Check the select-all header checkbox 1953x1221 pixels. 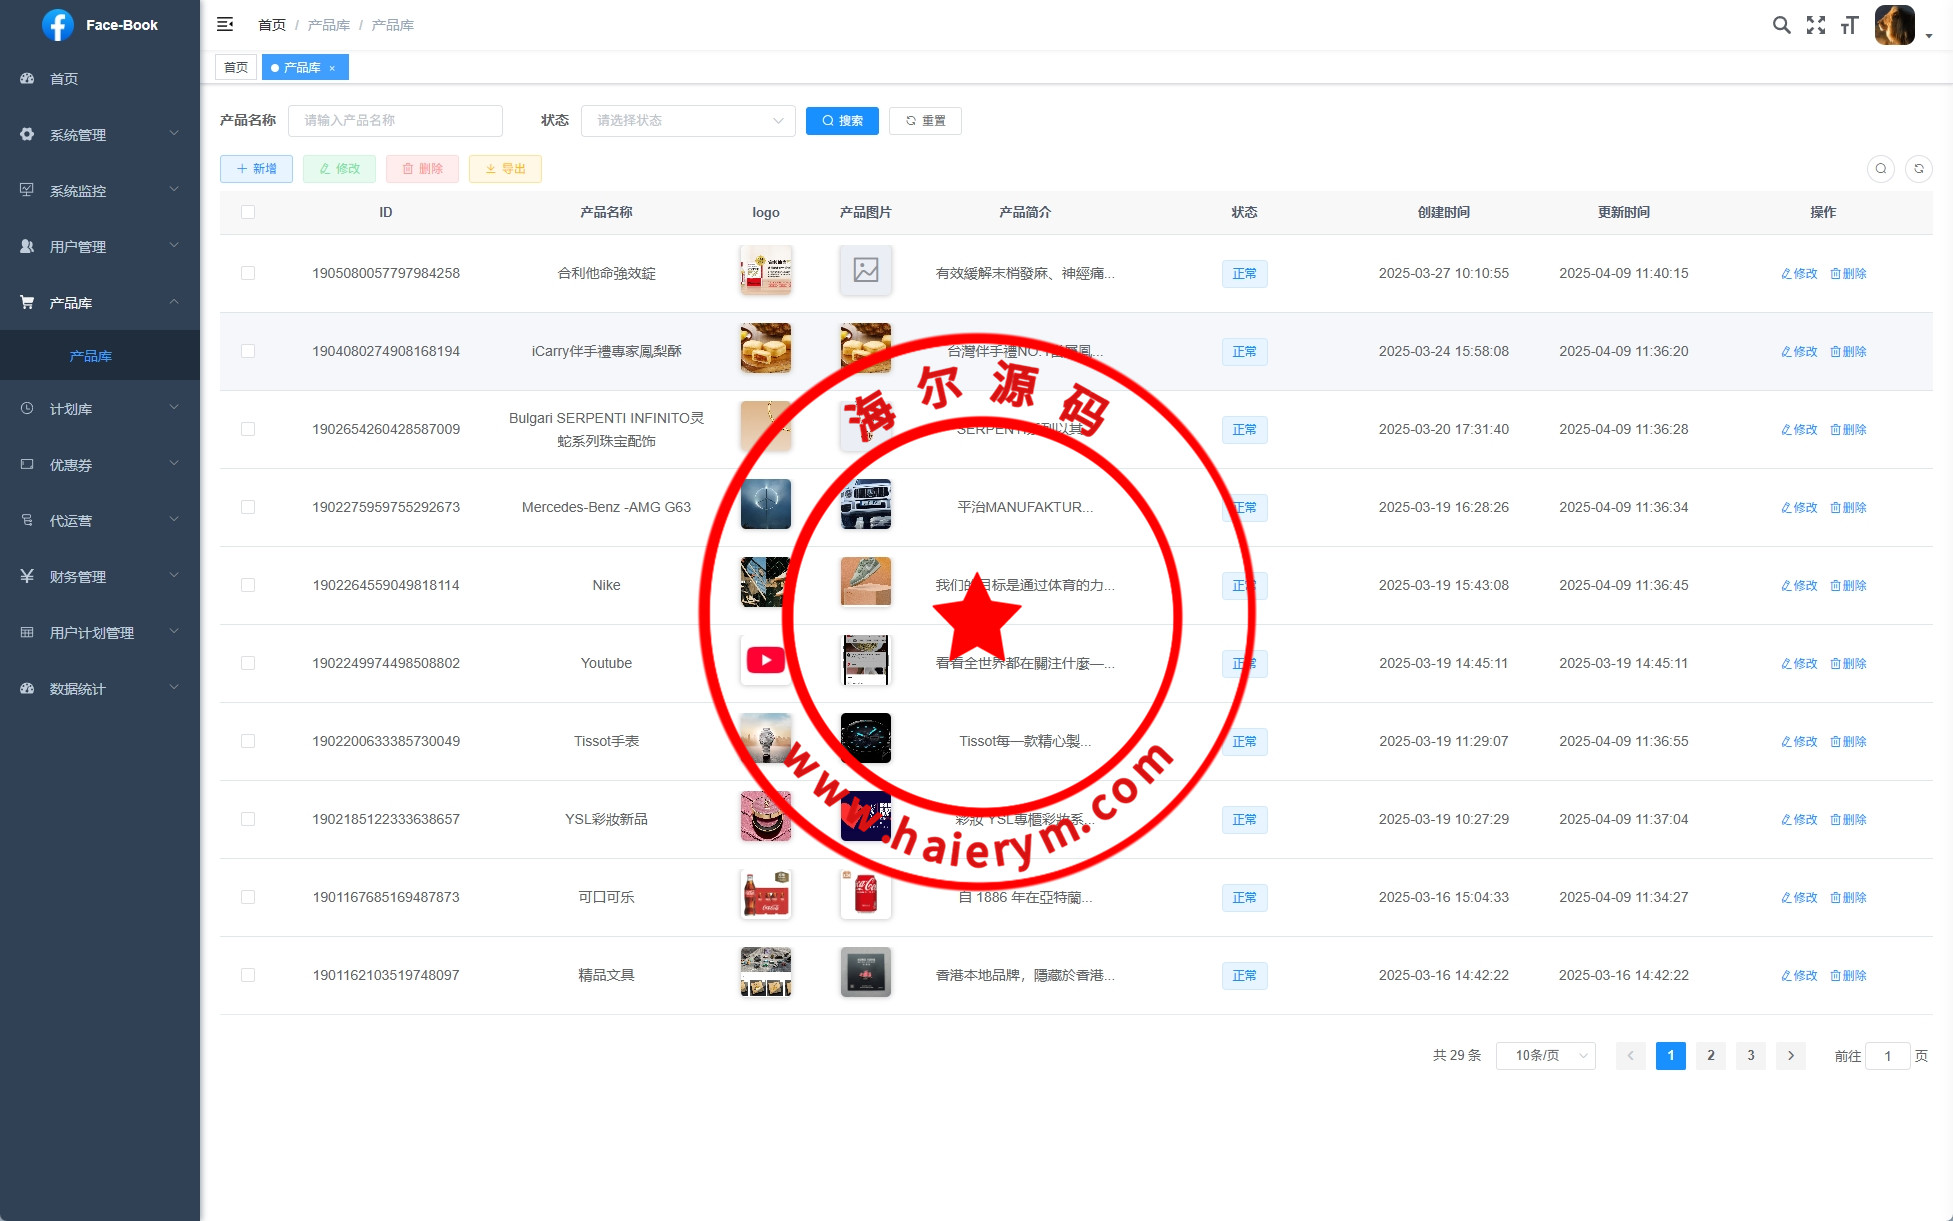[248, 212]
